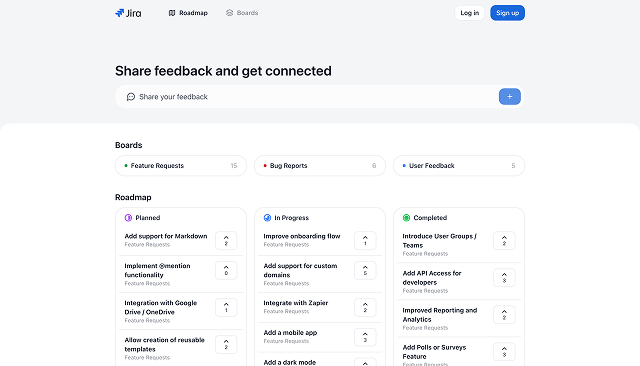Open Integration with Google Drive / OneDrive

(161, 308)
